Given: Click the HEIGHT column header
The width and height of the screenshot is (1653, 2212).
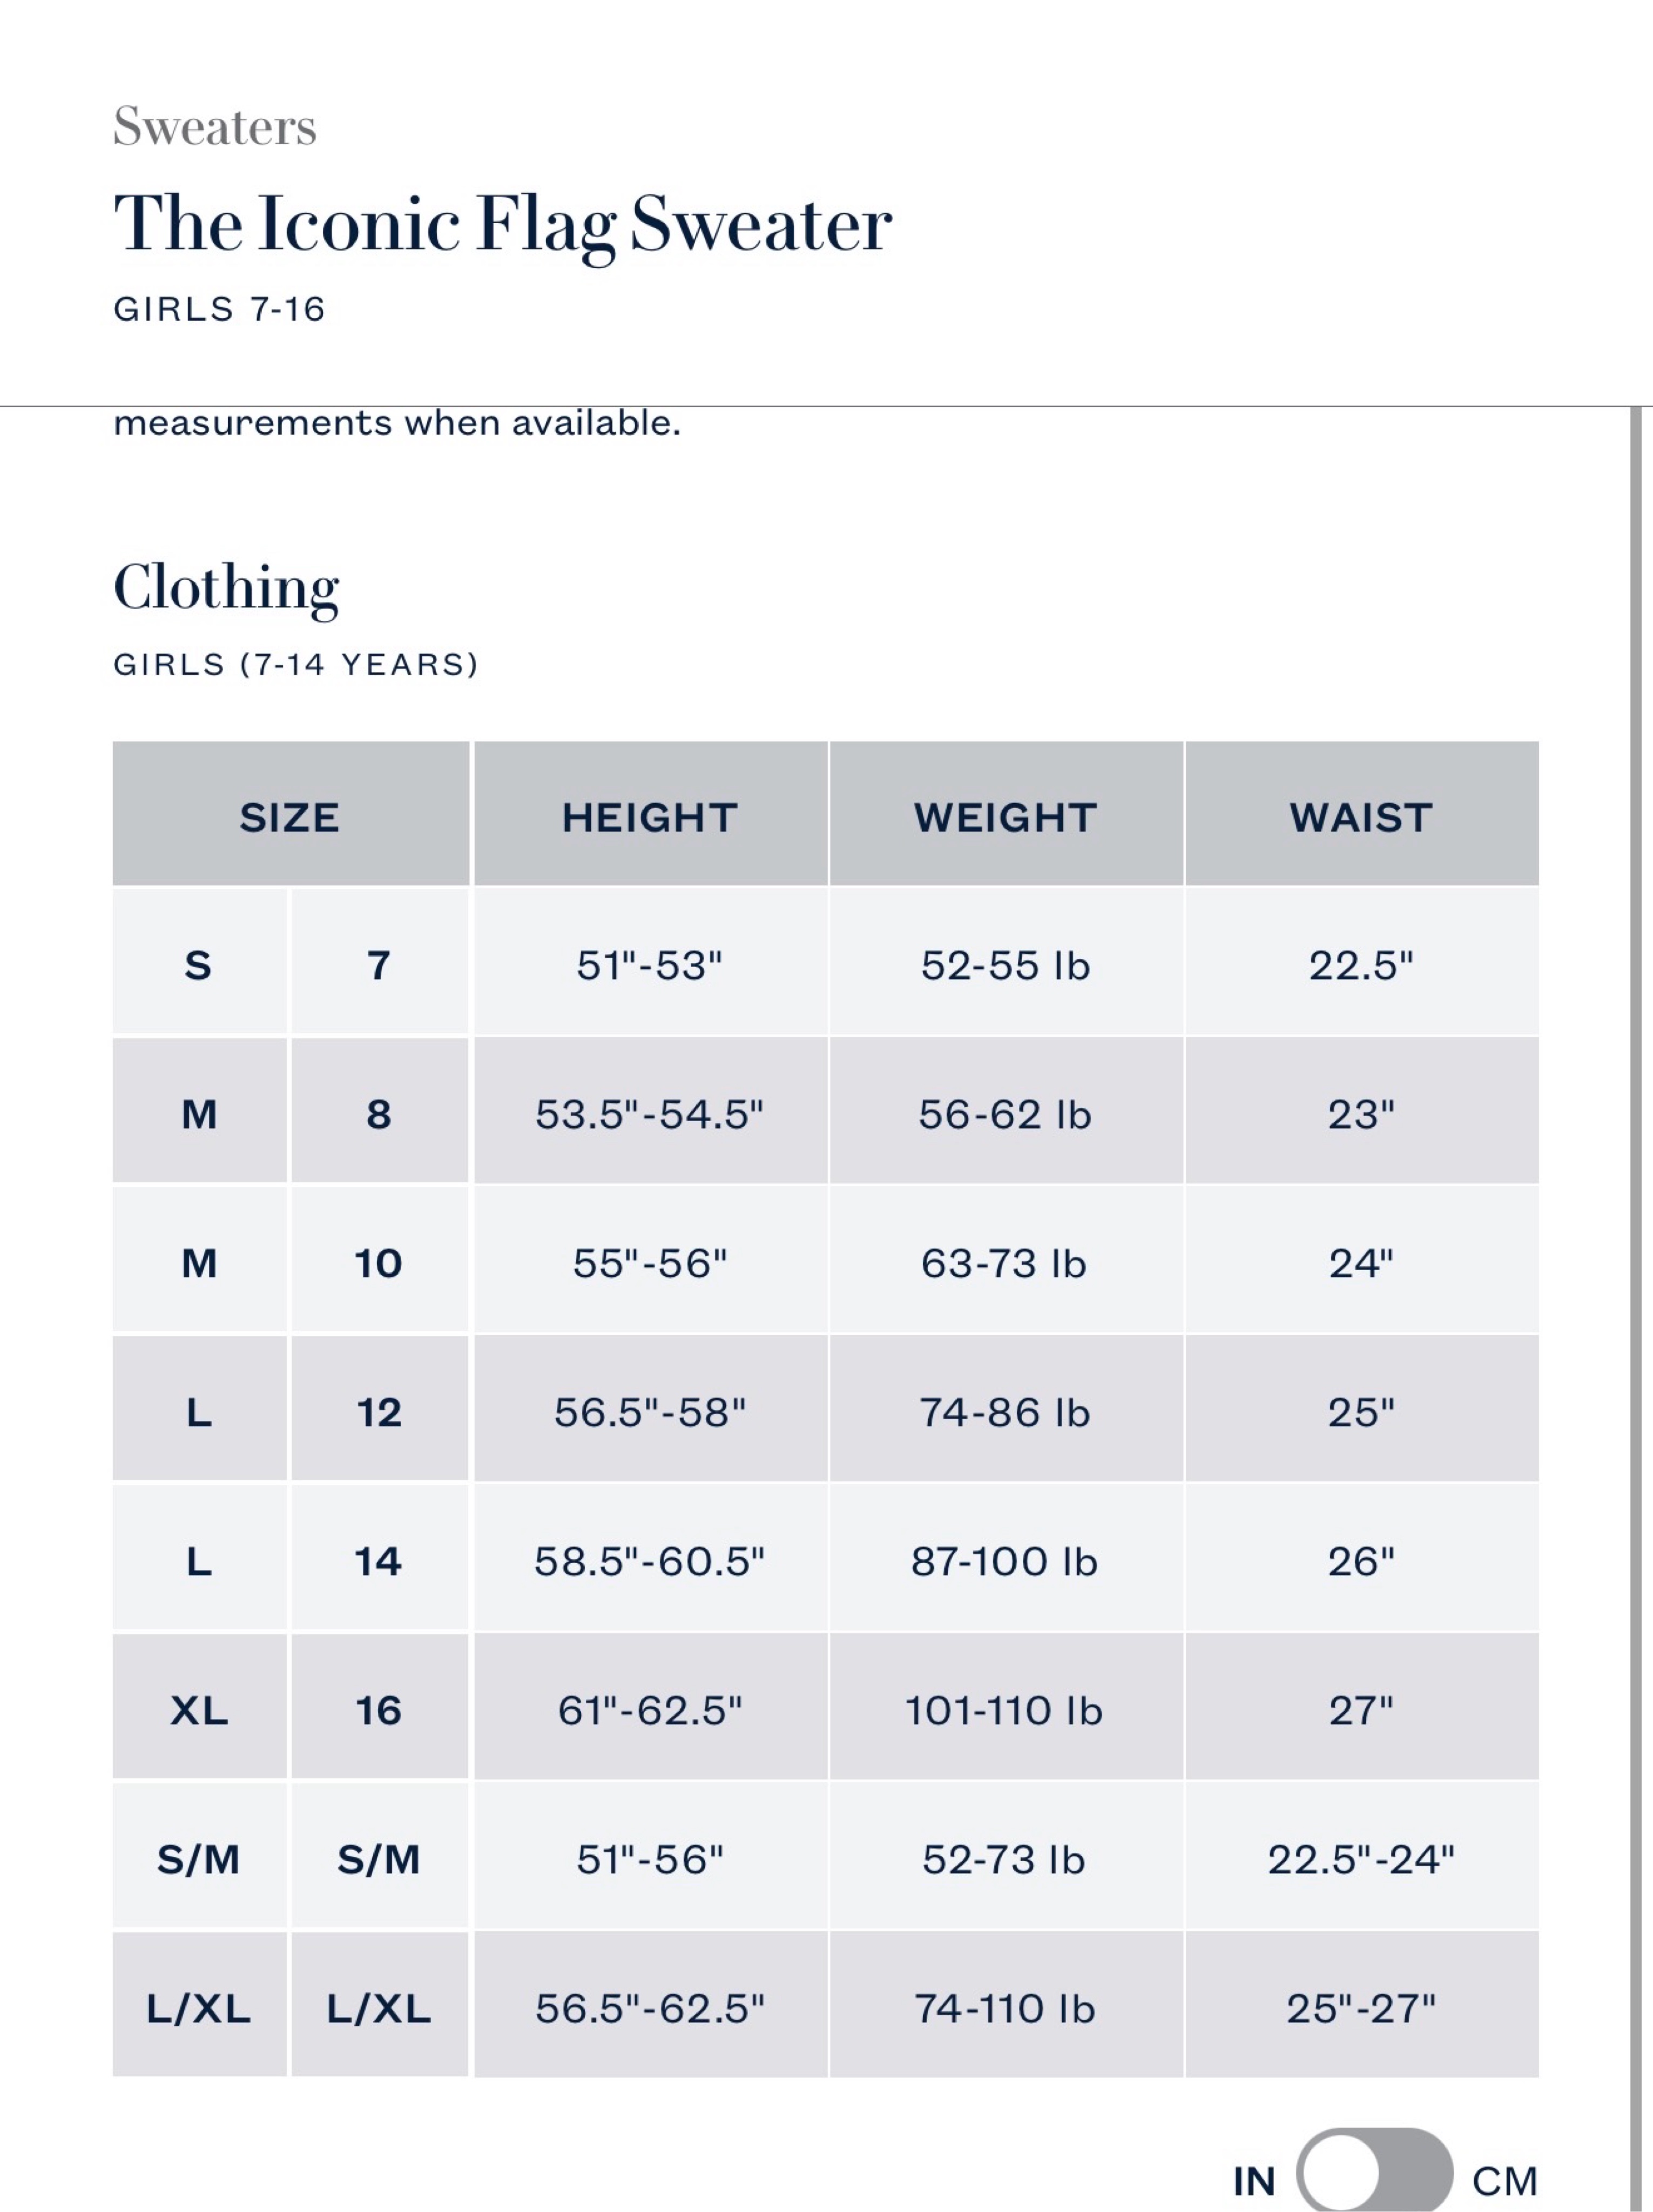Looking at the screenshot, I should (650, 814).
